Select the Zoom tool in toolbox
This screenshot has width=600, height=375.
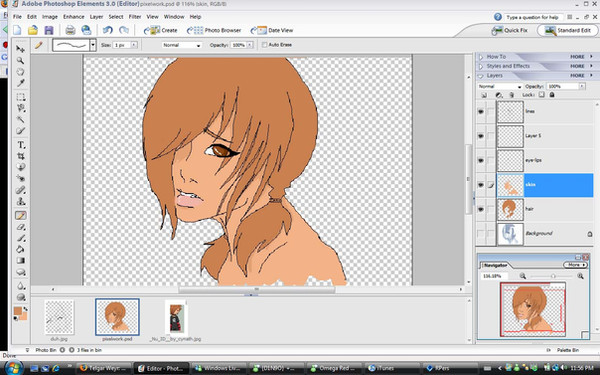(21, 60)
